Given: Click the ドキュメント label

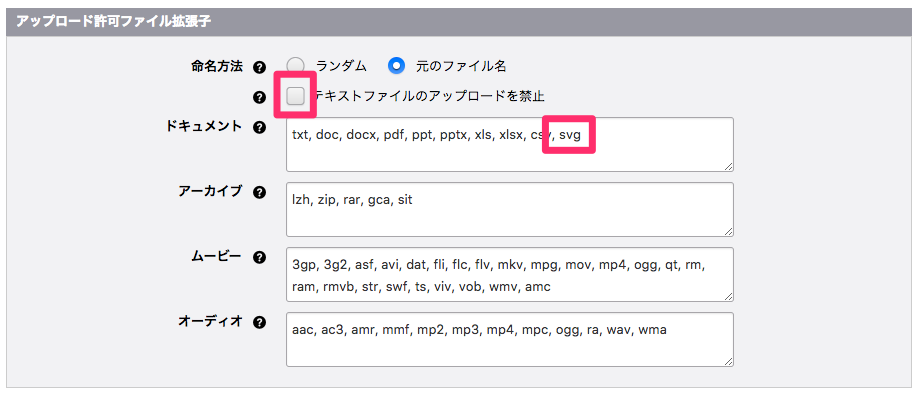Looking at the screenshot, I should 204,126.
